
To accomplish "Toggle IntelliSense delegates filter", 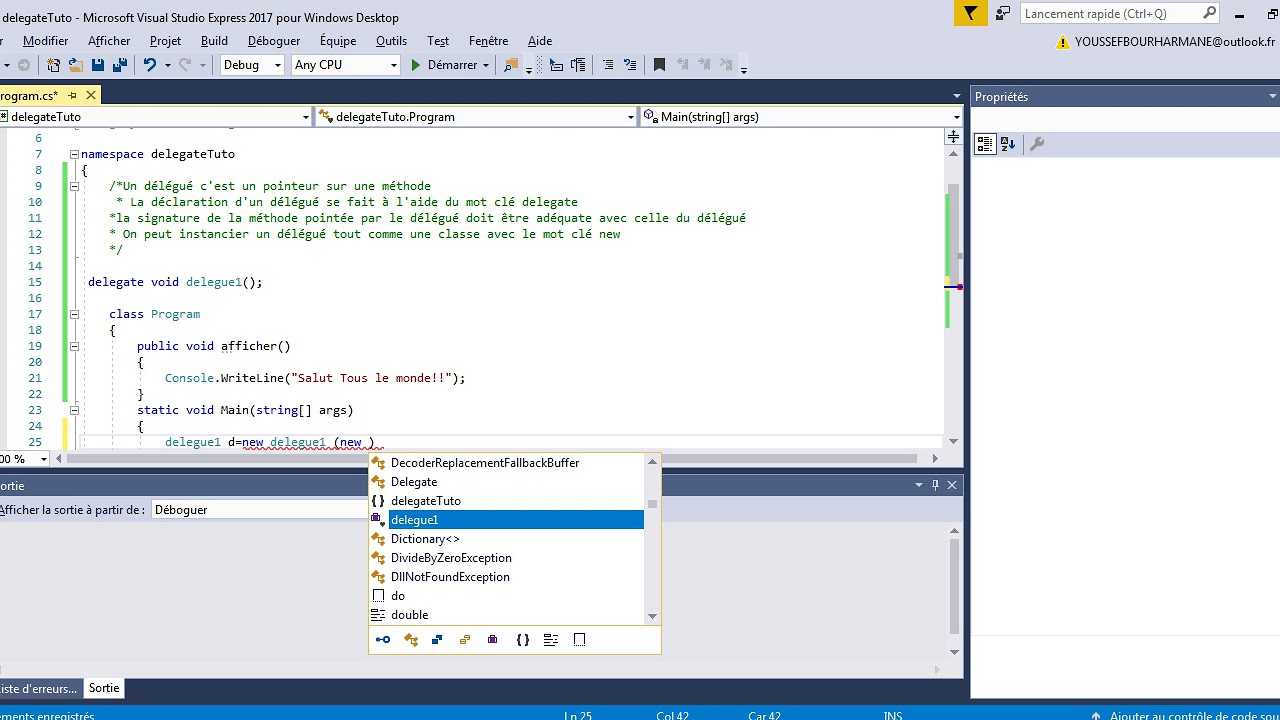I will coord(492,640).
